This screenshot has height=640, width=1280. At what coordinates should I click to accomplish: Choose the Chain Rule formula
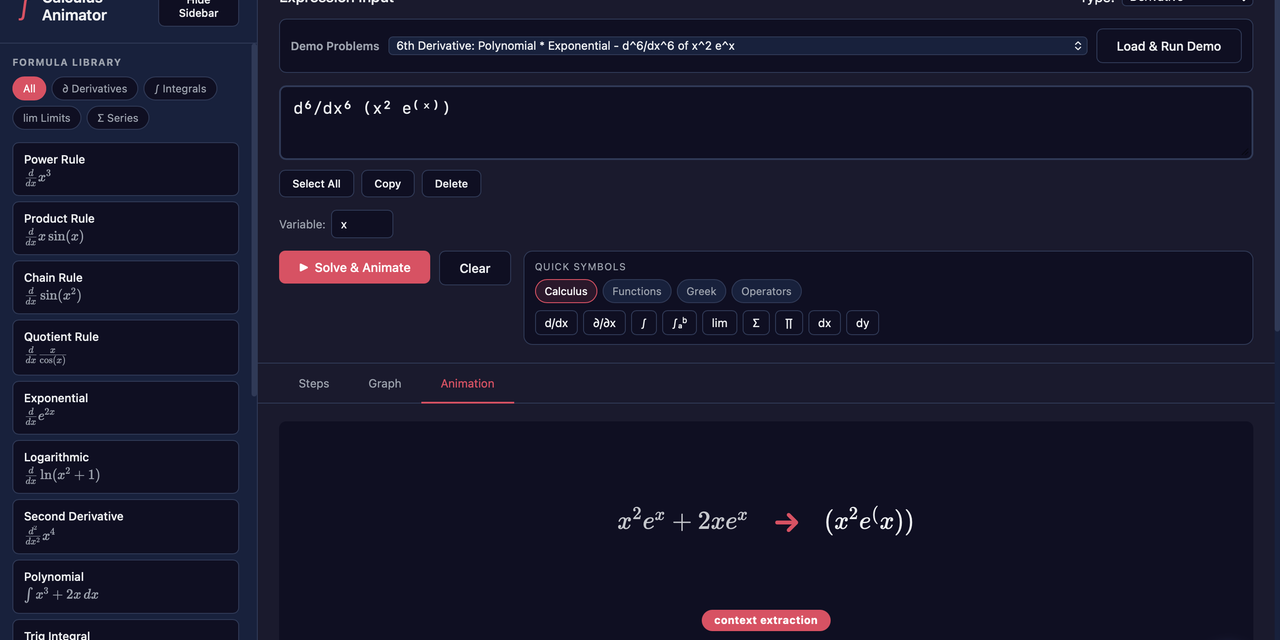click(125, 287)
